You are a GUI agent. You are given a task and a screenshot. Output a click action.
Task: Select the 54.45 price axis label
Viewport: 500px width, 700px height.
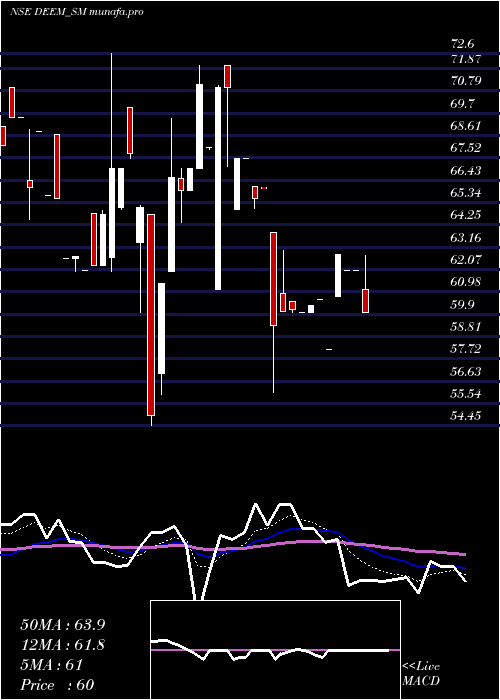[x=466, y=416]
